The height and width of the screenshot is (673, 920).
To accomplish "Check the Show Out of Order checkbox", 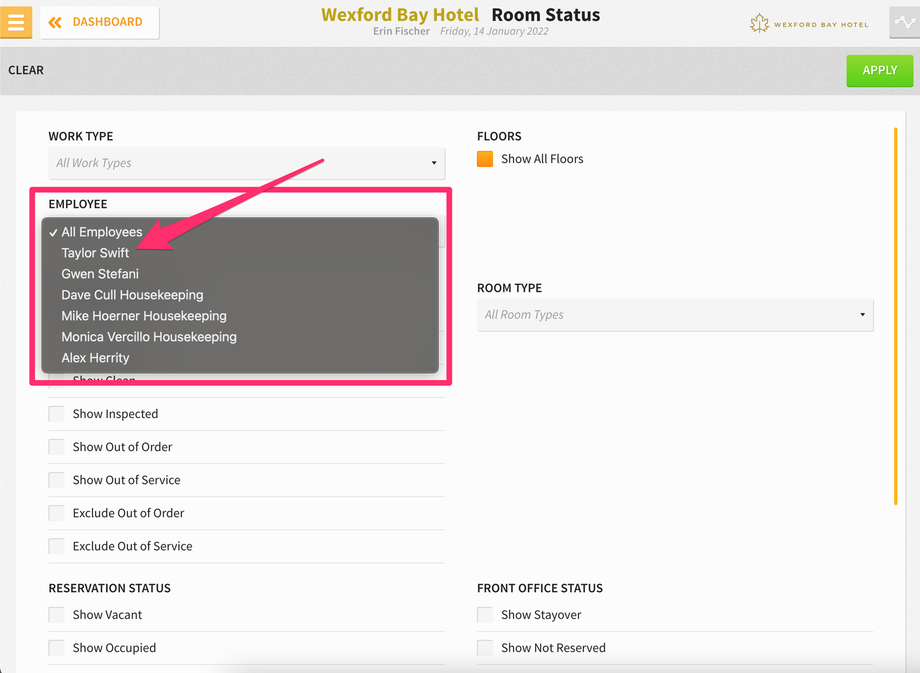I will click(x=56, y=447).
